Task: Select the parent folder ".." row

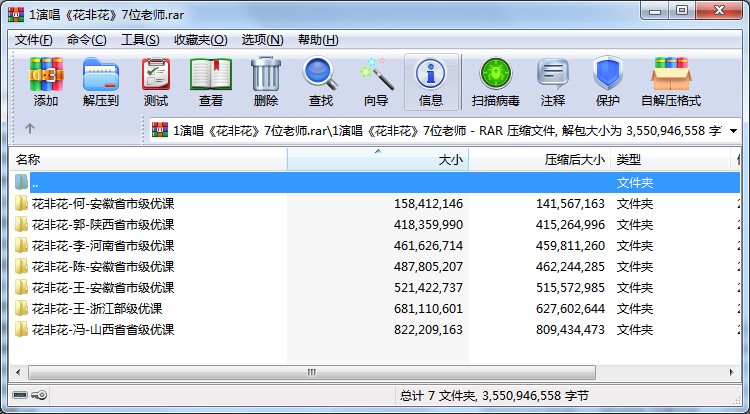Action: click(x=375, y=183)
